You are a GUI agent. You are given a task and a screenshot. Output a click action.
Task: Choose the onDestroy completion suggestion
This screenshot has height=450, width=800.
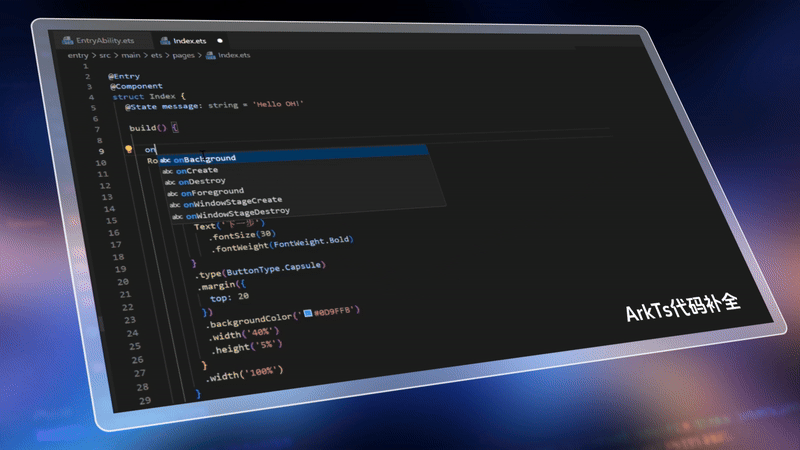202,181
